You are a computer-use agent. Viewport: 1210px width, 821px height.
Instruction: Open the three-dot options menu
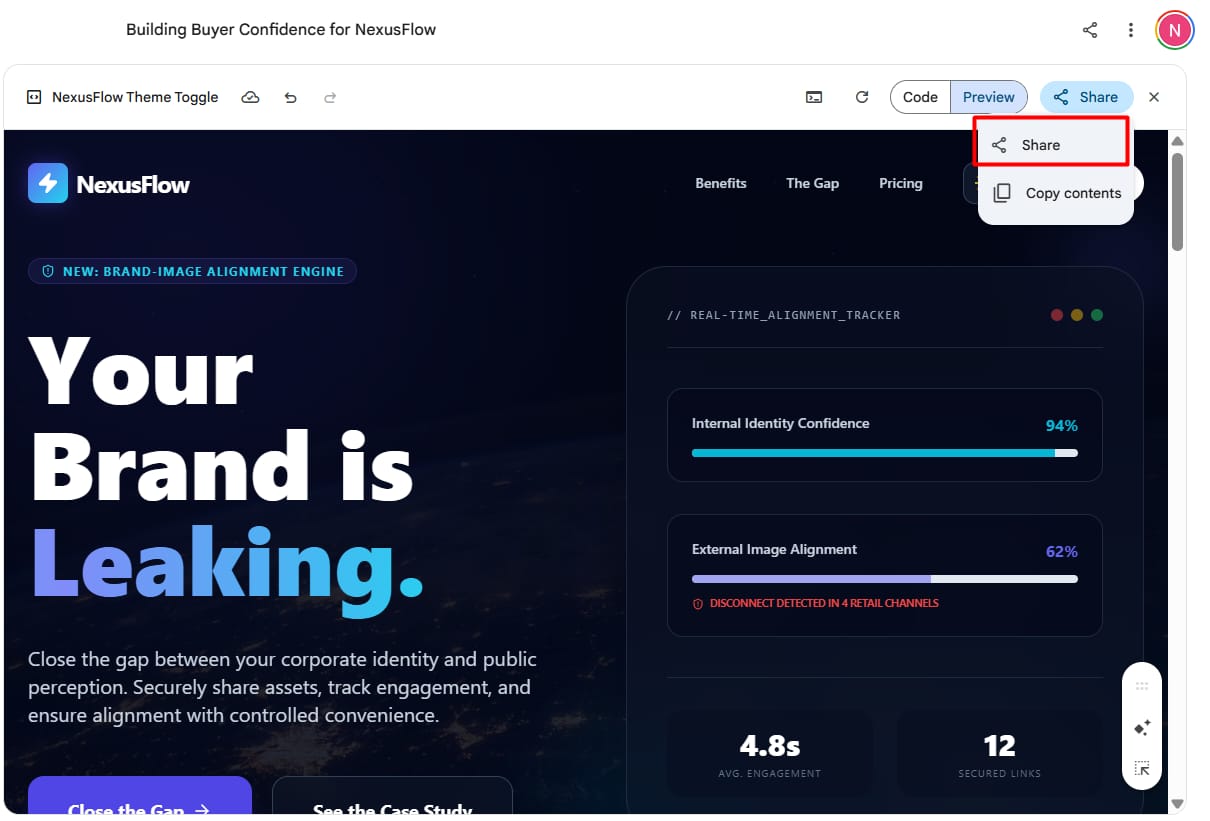pos(1130,29)
